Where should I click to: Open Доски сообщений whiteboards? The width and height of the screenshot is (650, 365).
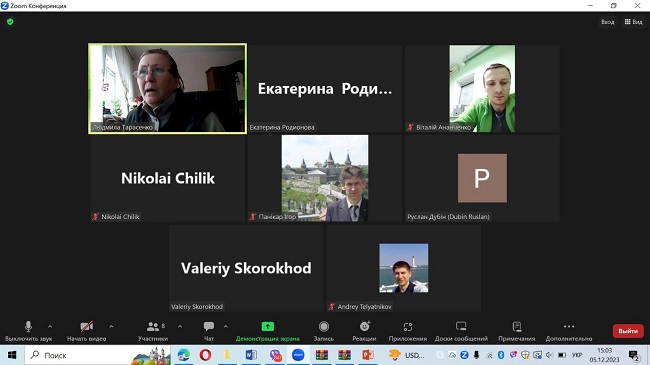coord(461,331)
